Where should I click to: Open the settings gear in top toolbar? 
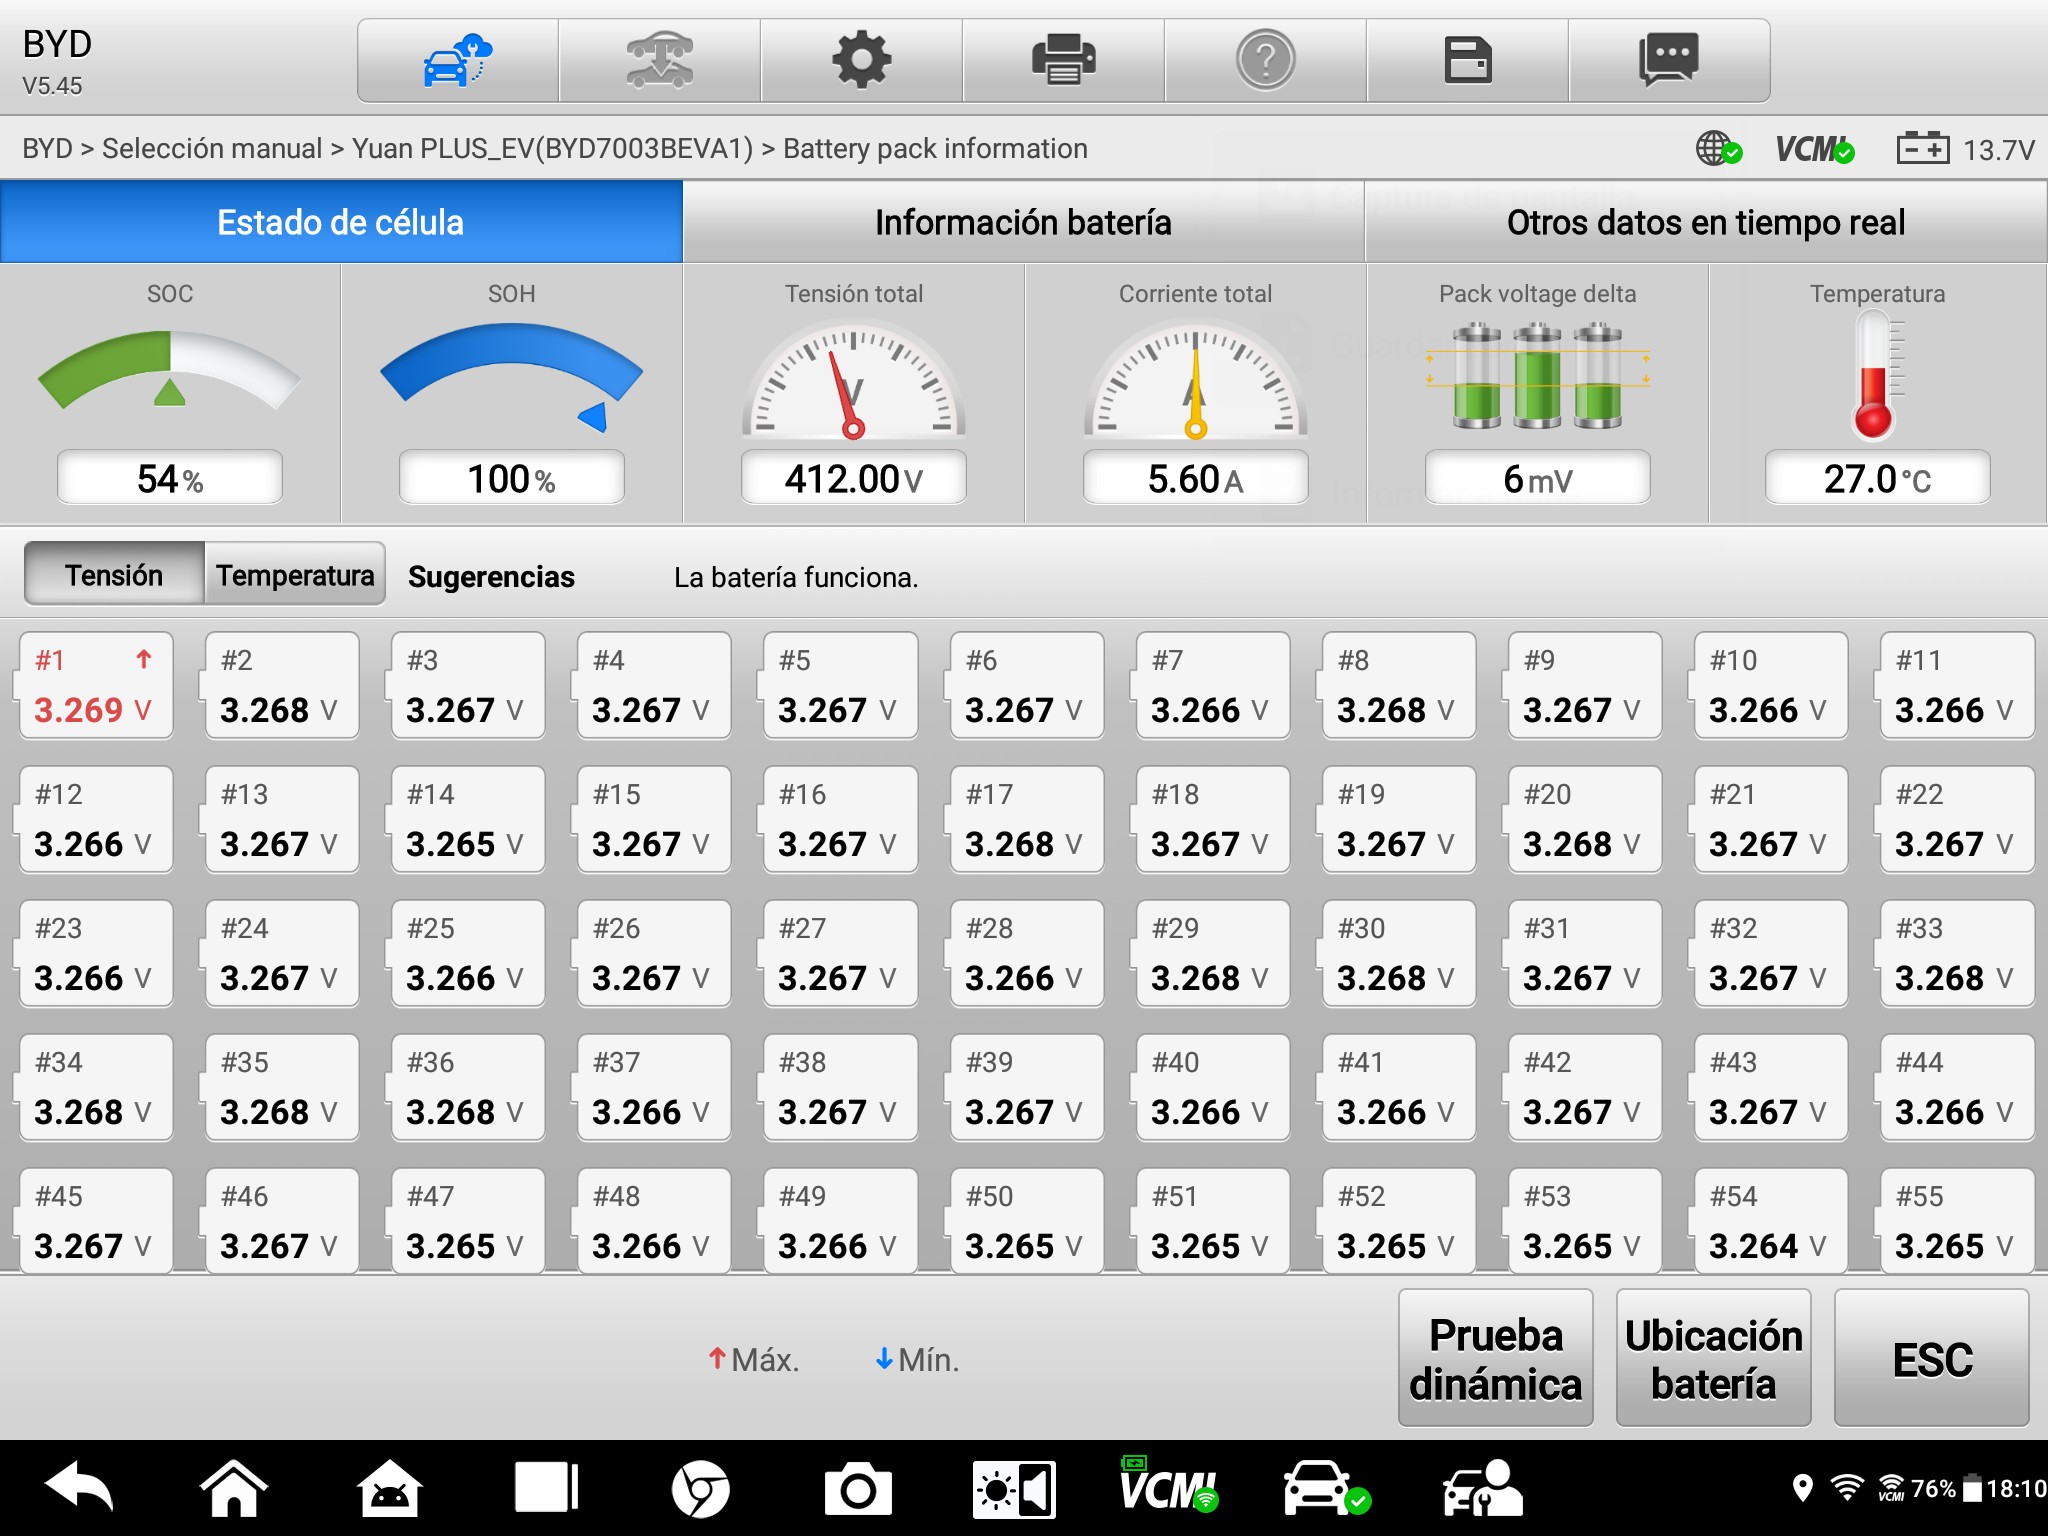click(x=861, y=61)
